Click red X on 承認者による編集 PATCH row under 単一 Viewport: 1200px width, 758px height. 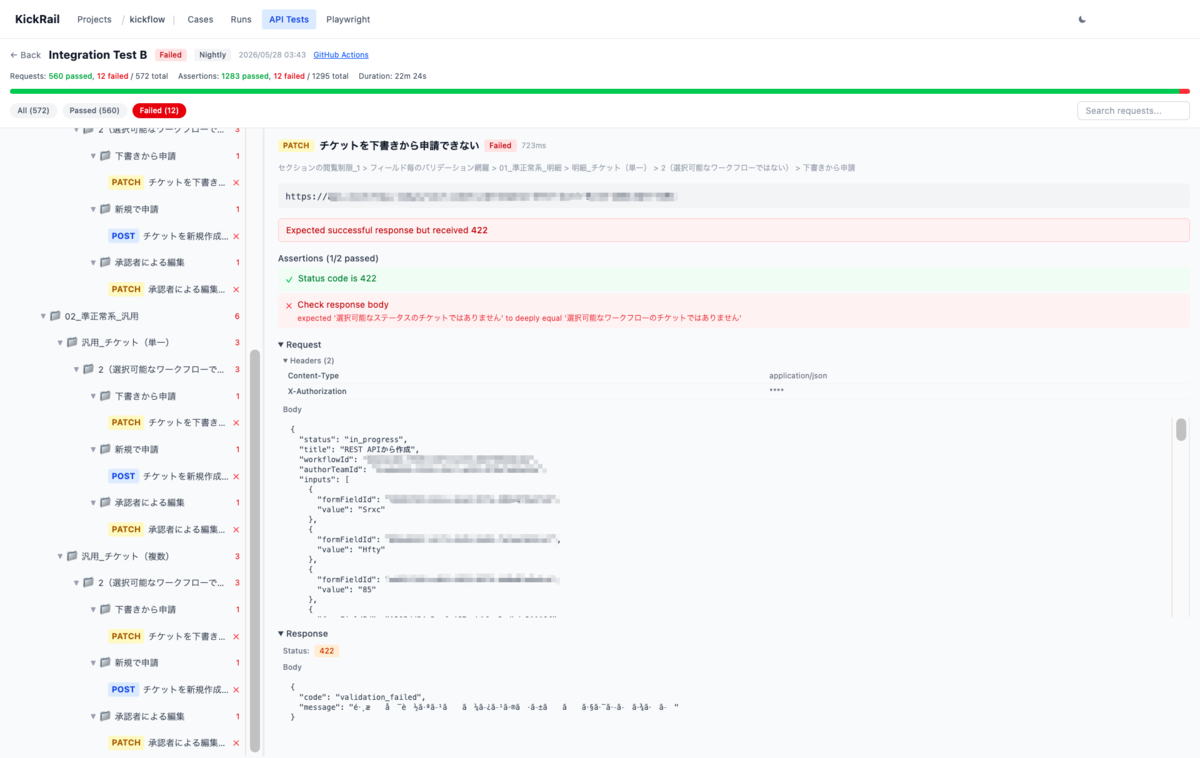click(236, 530)
